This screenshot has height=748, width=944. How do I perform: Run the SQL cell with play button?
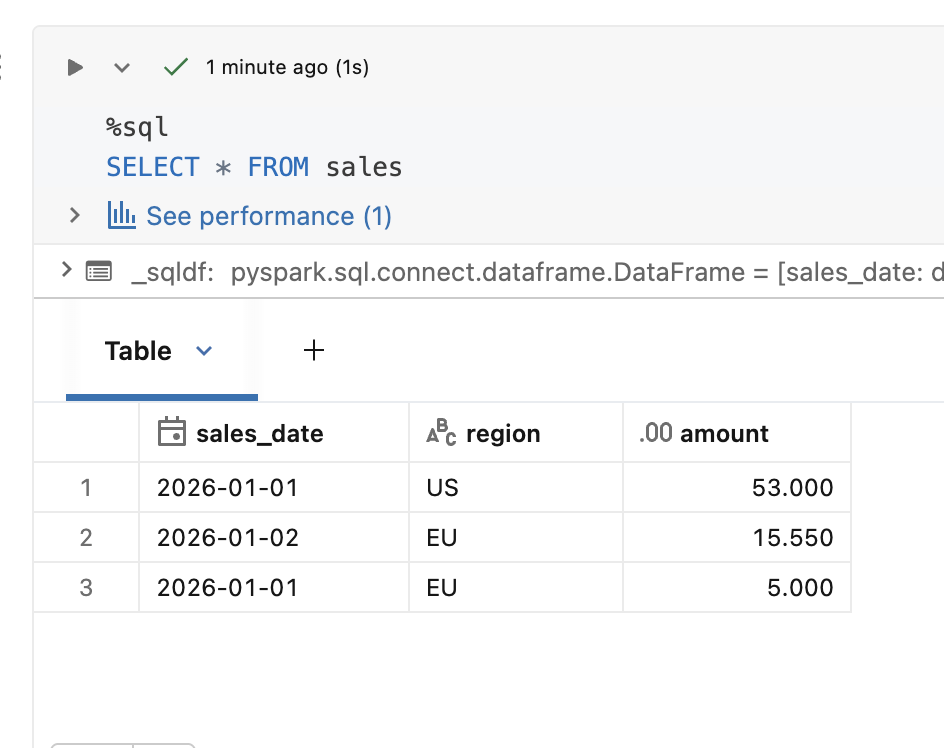tap(75, 67)
